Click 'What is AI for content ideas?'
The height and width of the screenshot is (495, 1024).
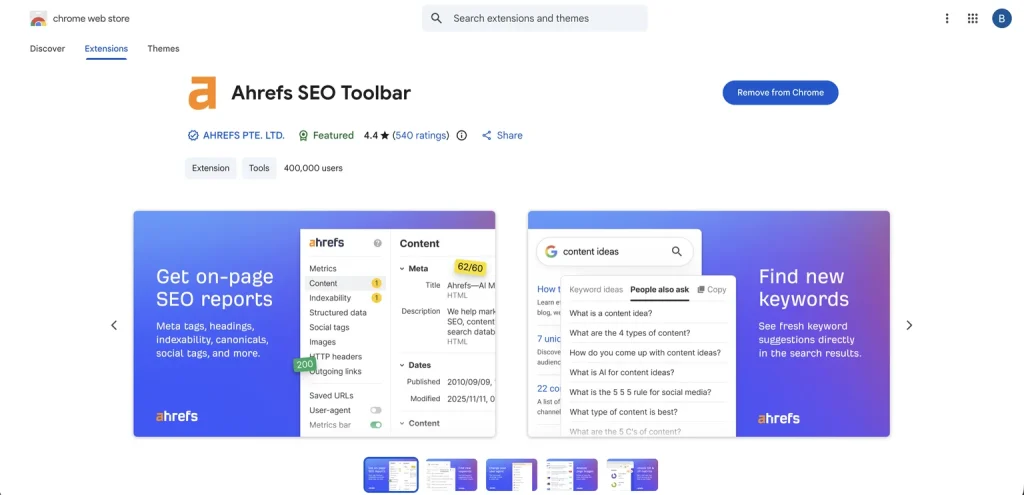622,372
